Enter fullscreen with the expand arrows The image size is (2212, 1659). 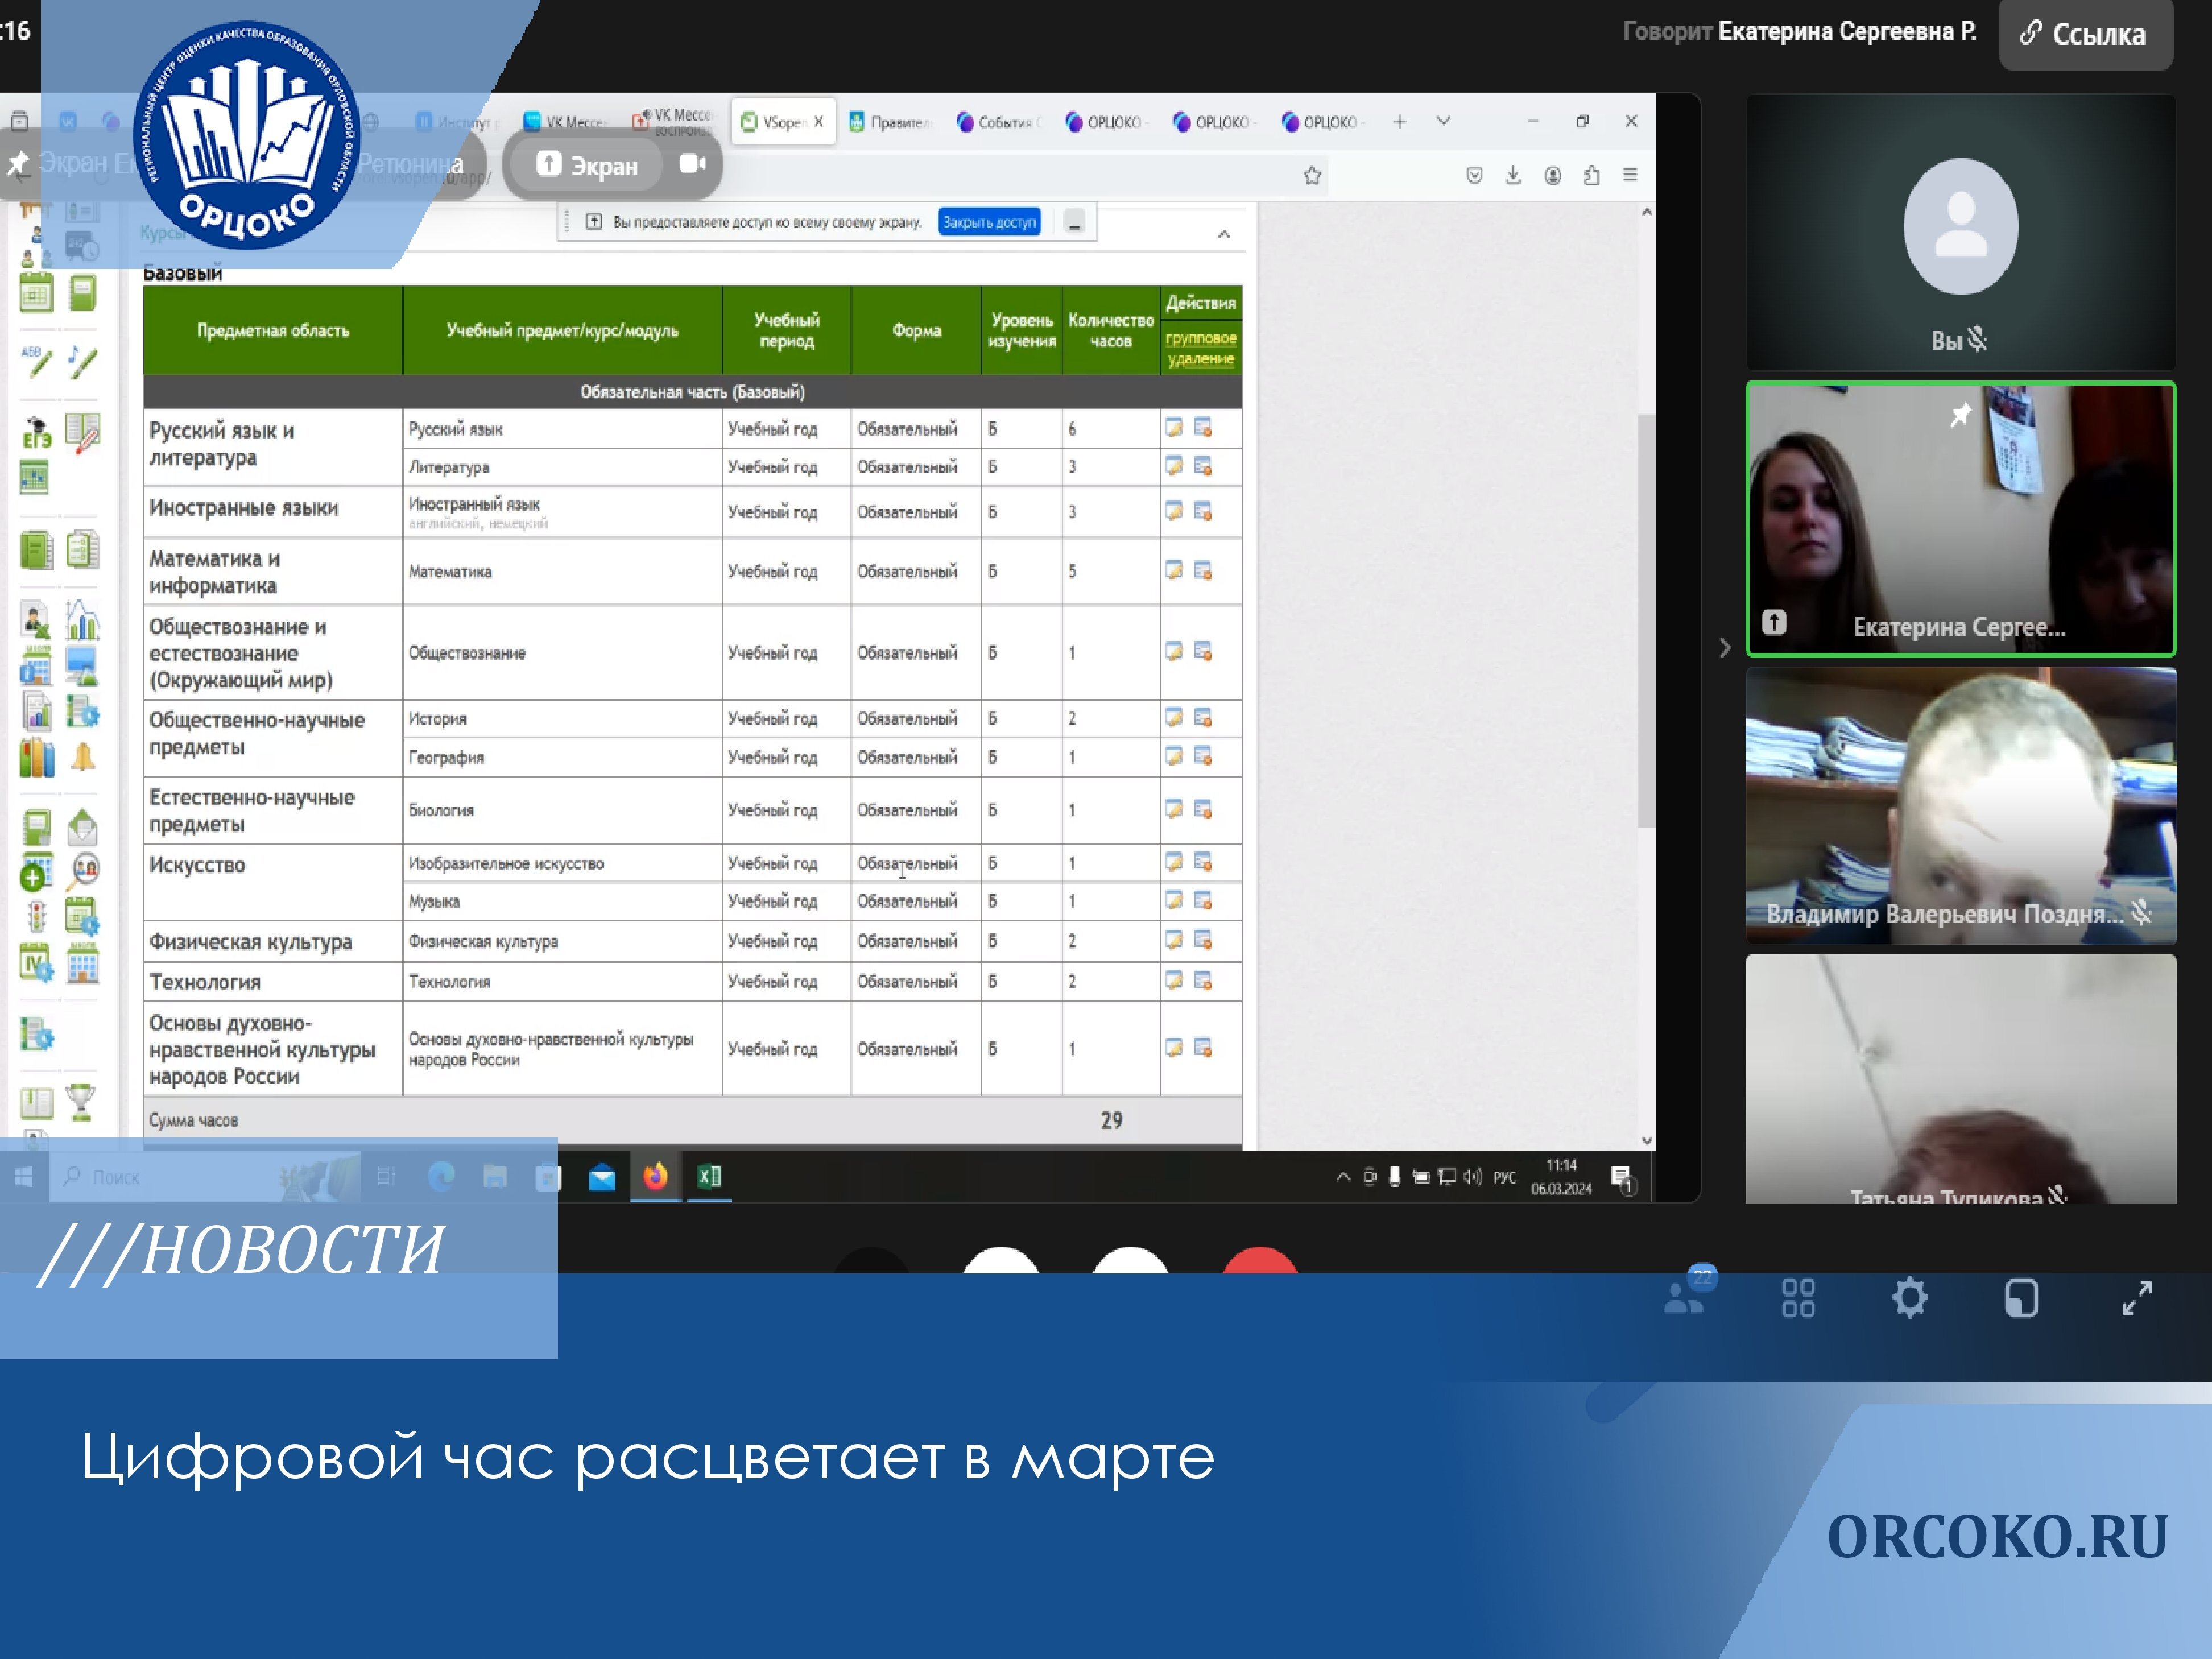pos(2136,1298)
